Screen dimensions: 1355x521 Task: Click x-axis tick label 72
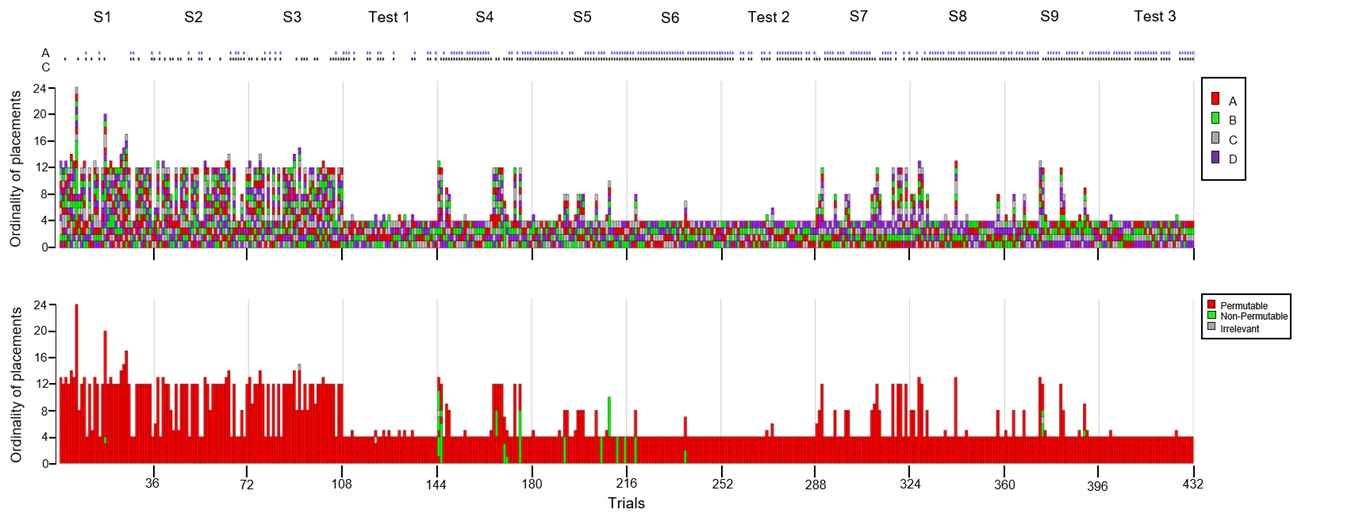[247, 485]
